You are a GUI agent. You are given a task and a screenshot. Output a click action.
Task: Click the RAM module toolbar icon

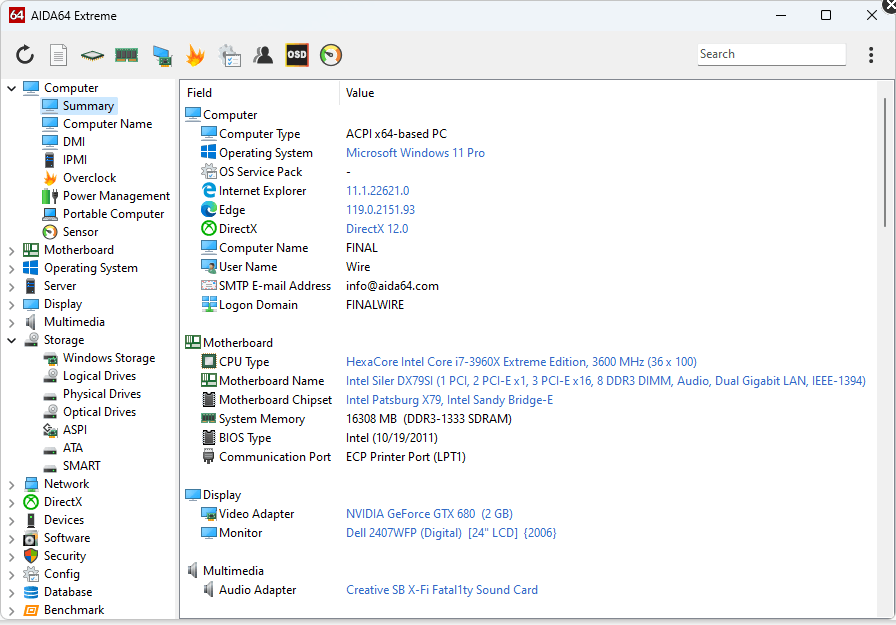[x=126, y=55]
